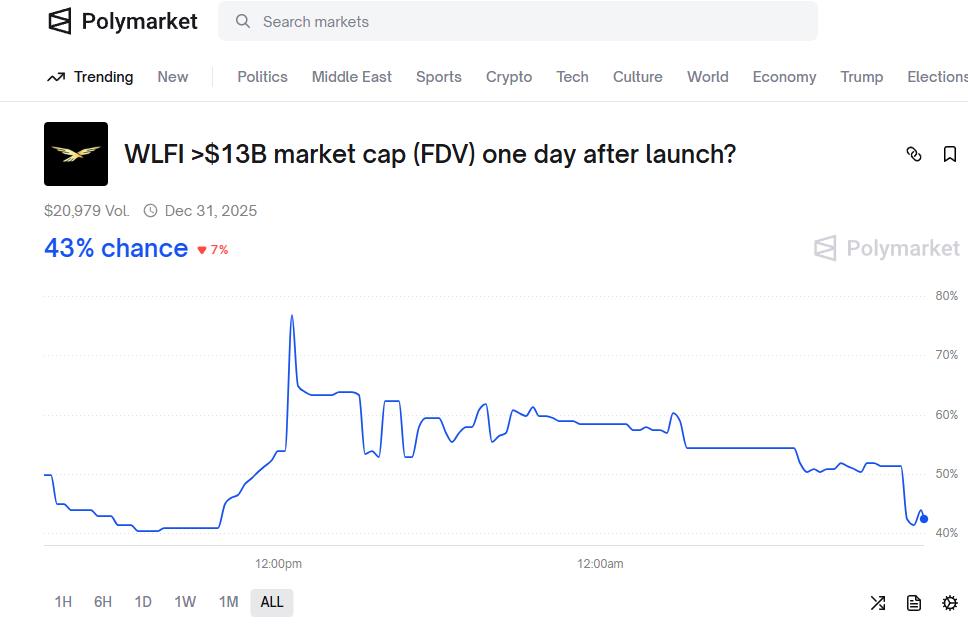Click the WLFI eagle market thumbnail
Viewport: 968px width, 629px height.
click(x=76, y=154)
